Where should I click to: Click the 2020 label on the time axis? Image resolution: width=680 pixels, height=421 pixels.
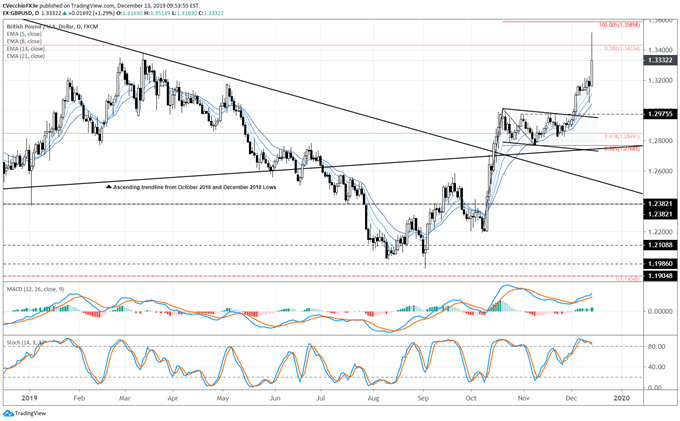(x=622, y=398)
